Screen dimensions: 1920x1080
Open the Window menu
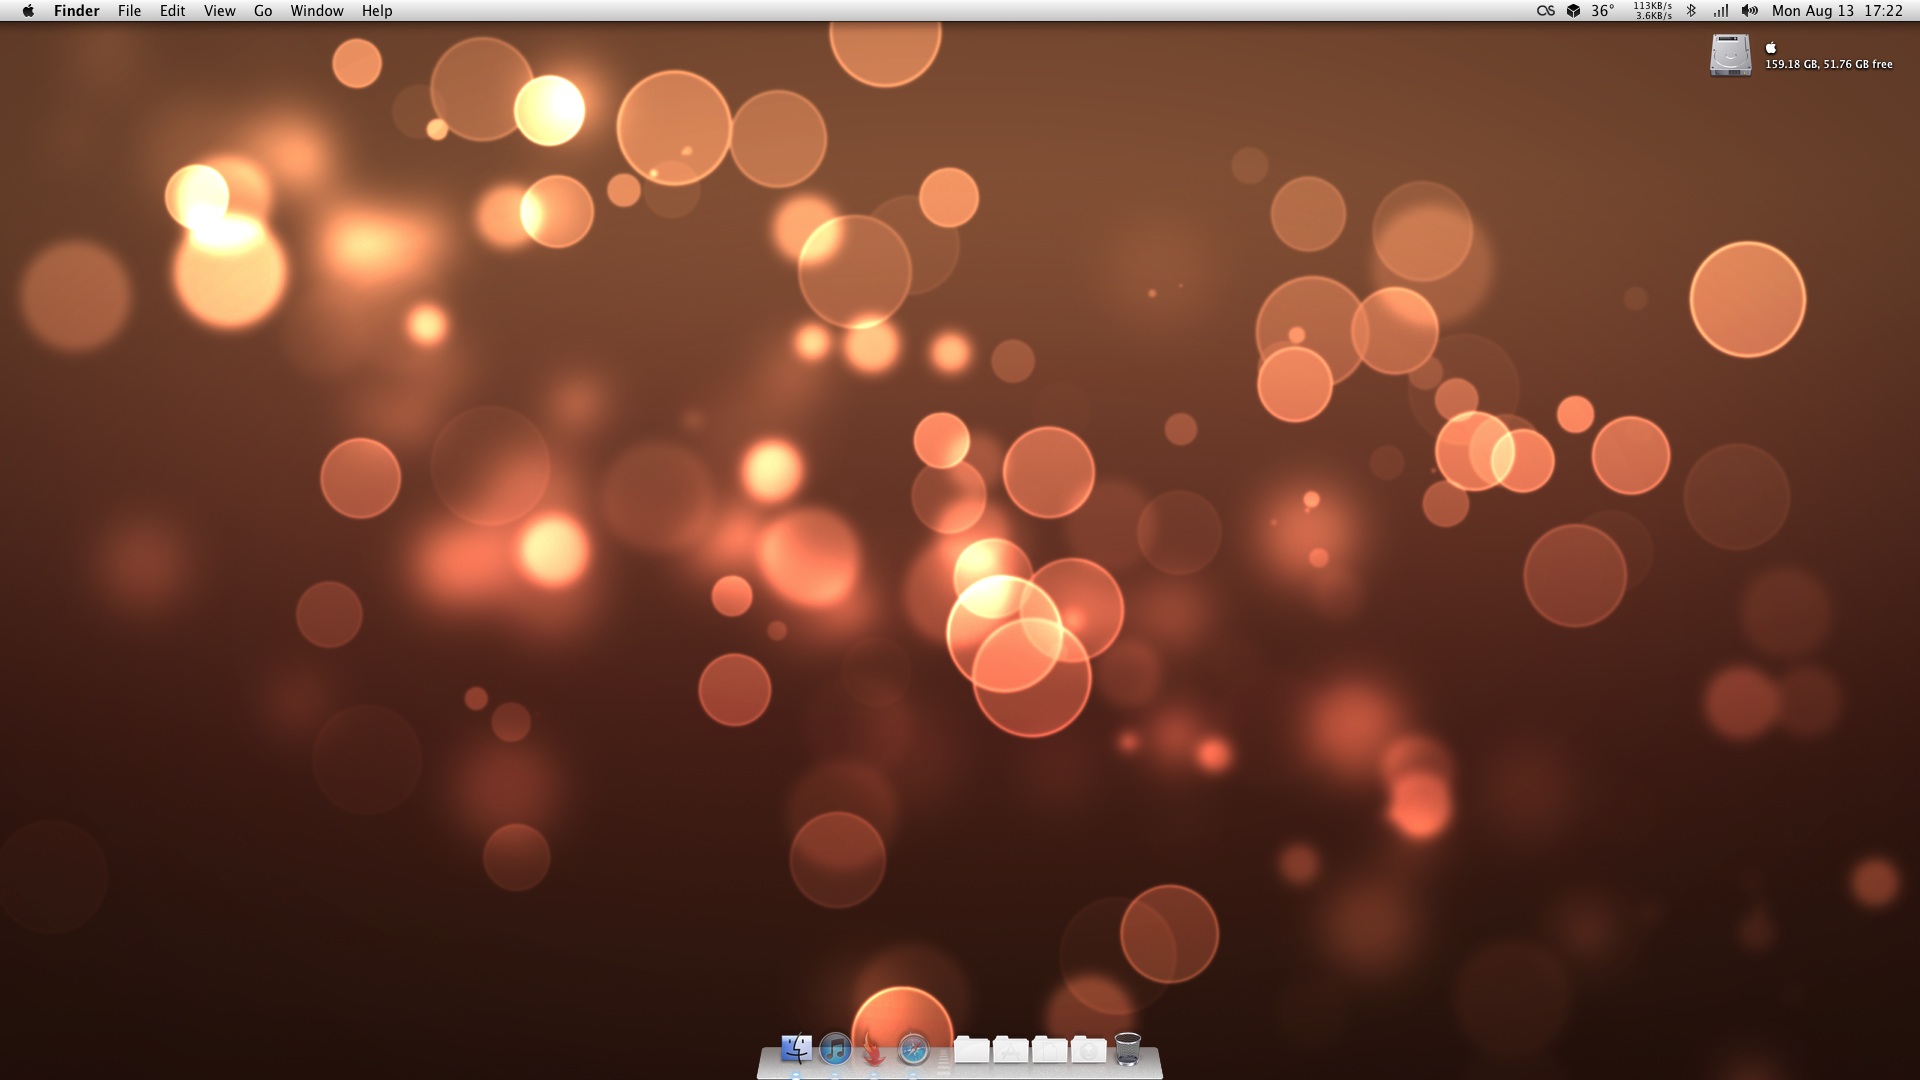click(317, 11)
